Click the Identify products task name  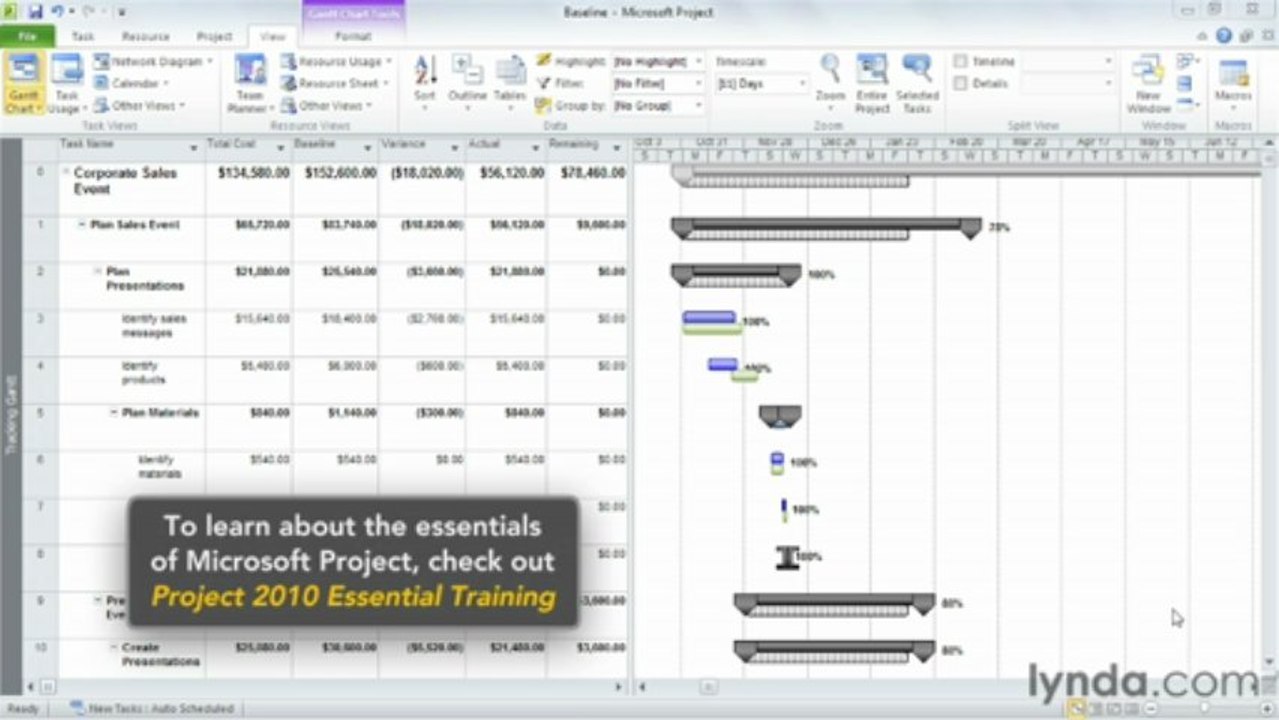click(144, 373)
